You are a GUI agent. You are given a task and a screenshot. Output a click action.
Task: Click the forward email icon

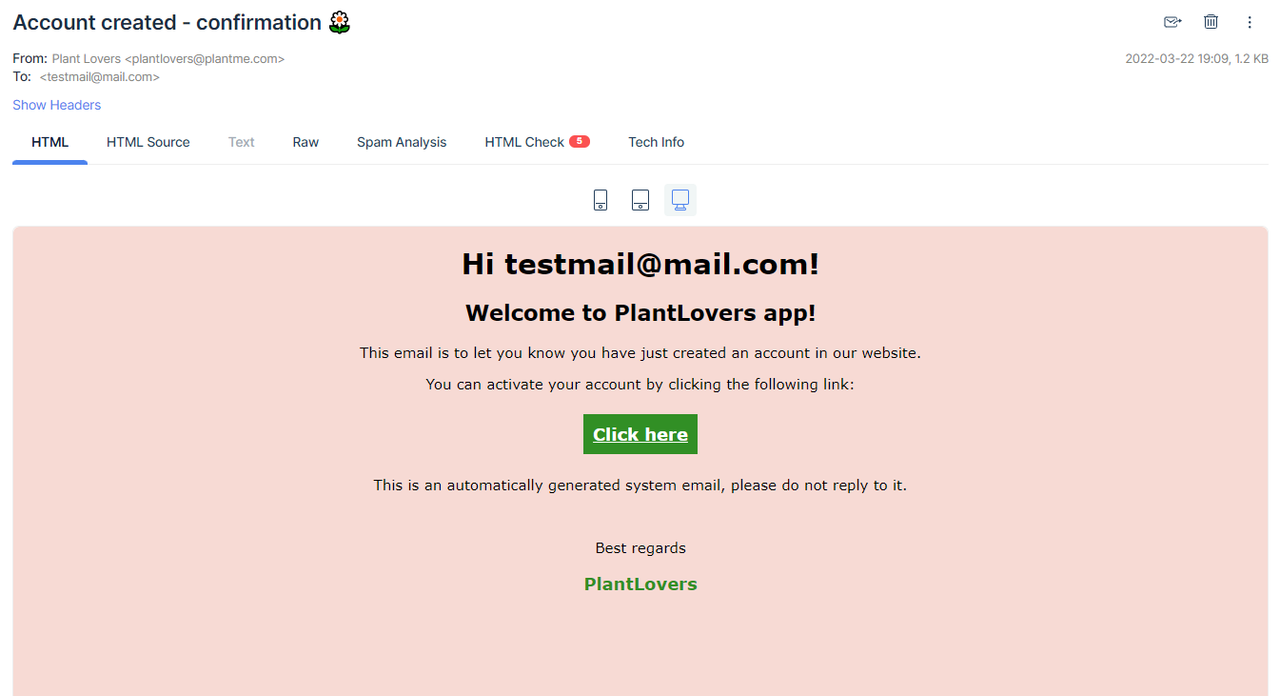[1172, 22]
